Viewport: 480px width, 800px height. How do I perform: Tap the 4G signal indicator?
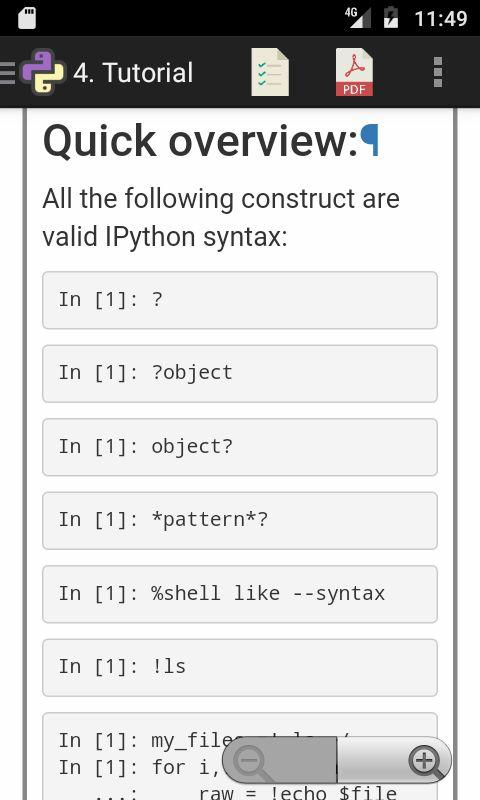coord(357,18)
